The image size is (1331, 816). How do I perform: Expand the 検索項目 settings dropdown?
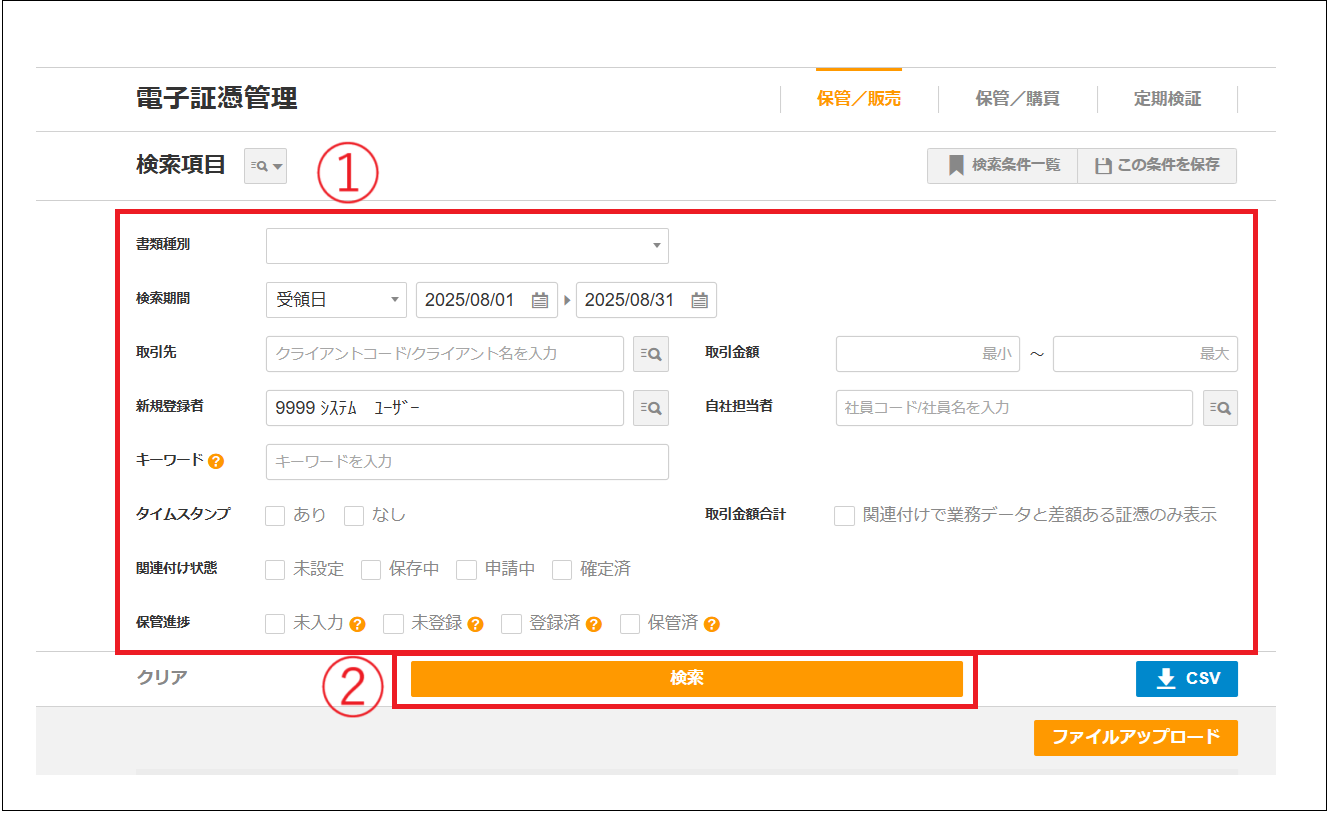tap(265, 166)
